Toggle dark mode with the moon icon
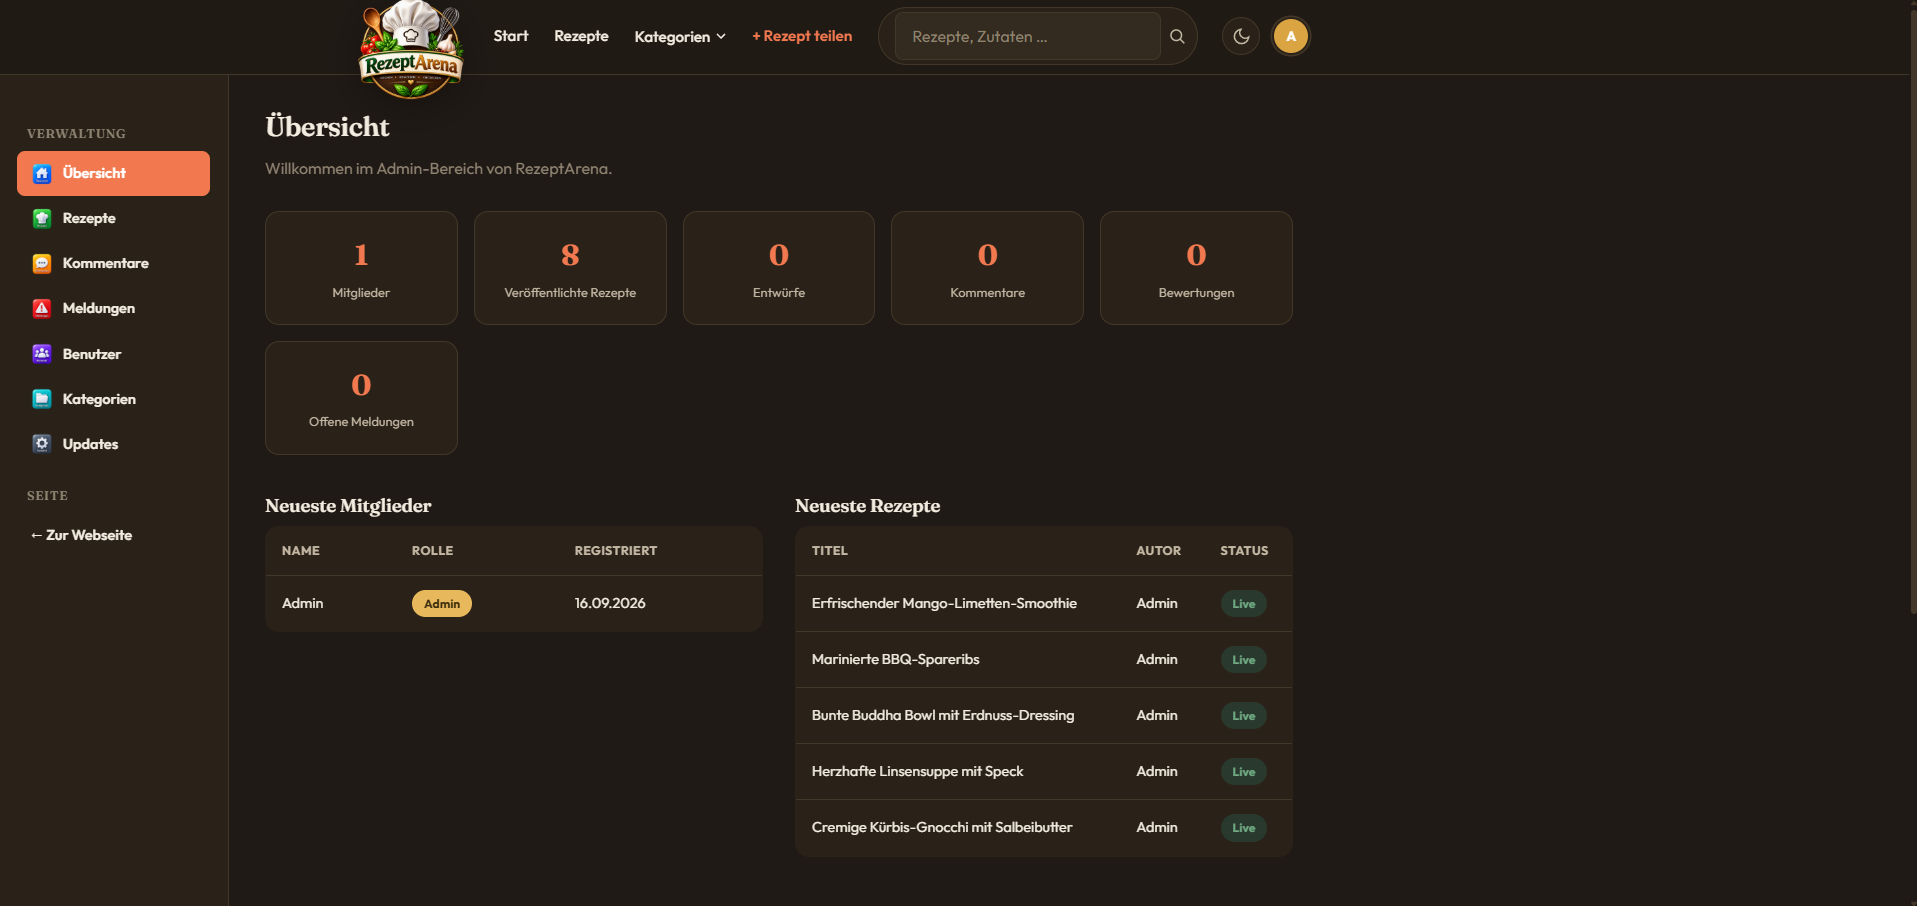1917x906 pixels. (x=1241, y=37)
